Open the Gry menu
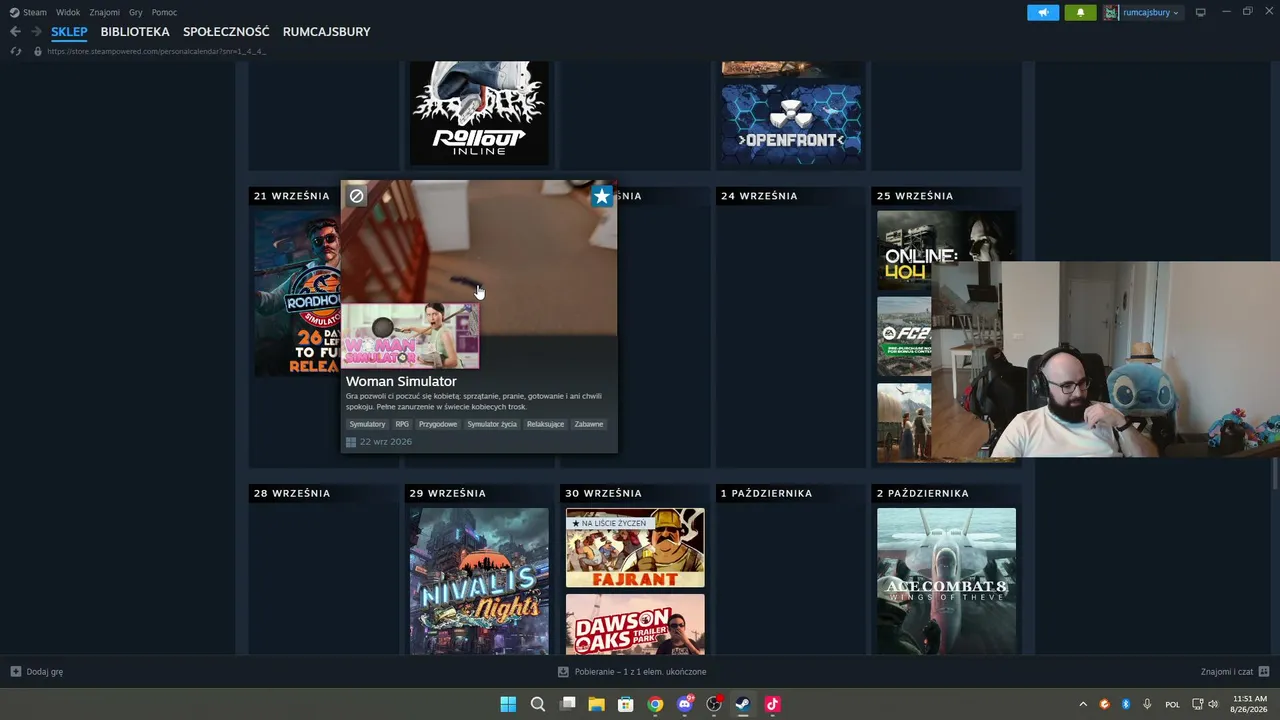 136,12
